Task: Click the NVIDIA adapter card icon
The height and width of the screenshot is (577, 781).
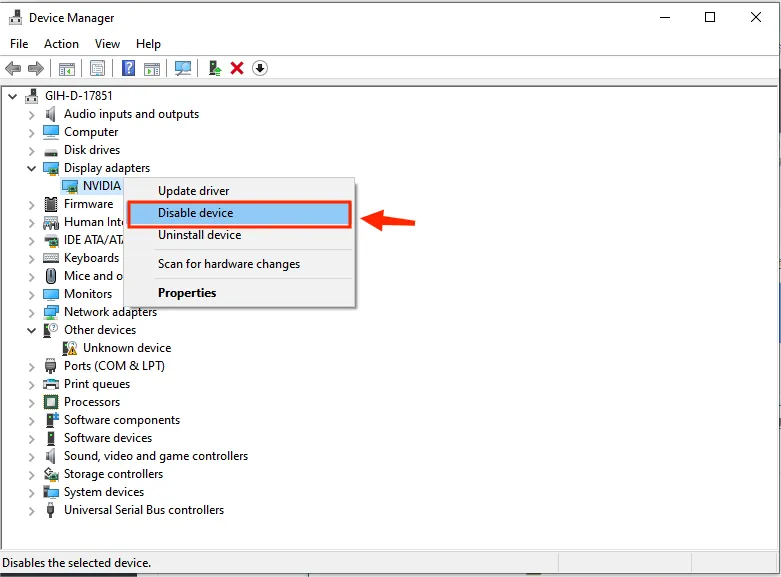Action: point(70,186)
